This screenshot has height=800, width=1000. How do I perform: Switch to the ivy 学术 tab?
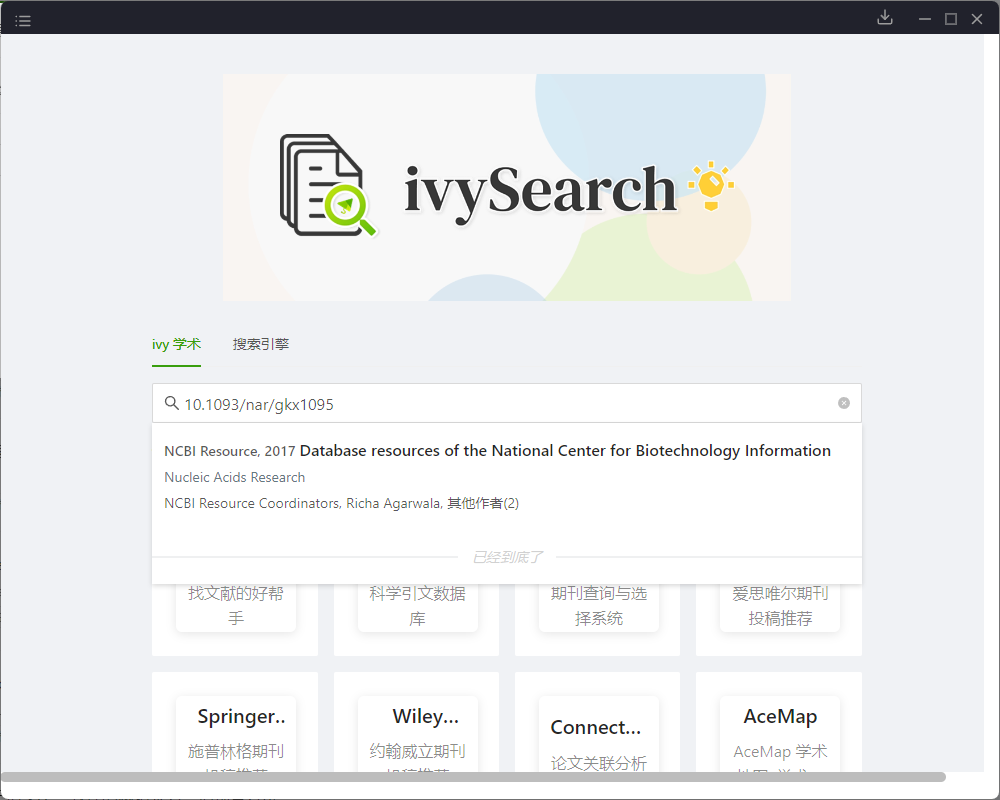177,344
